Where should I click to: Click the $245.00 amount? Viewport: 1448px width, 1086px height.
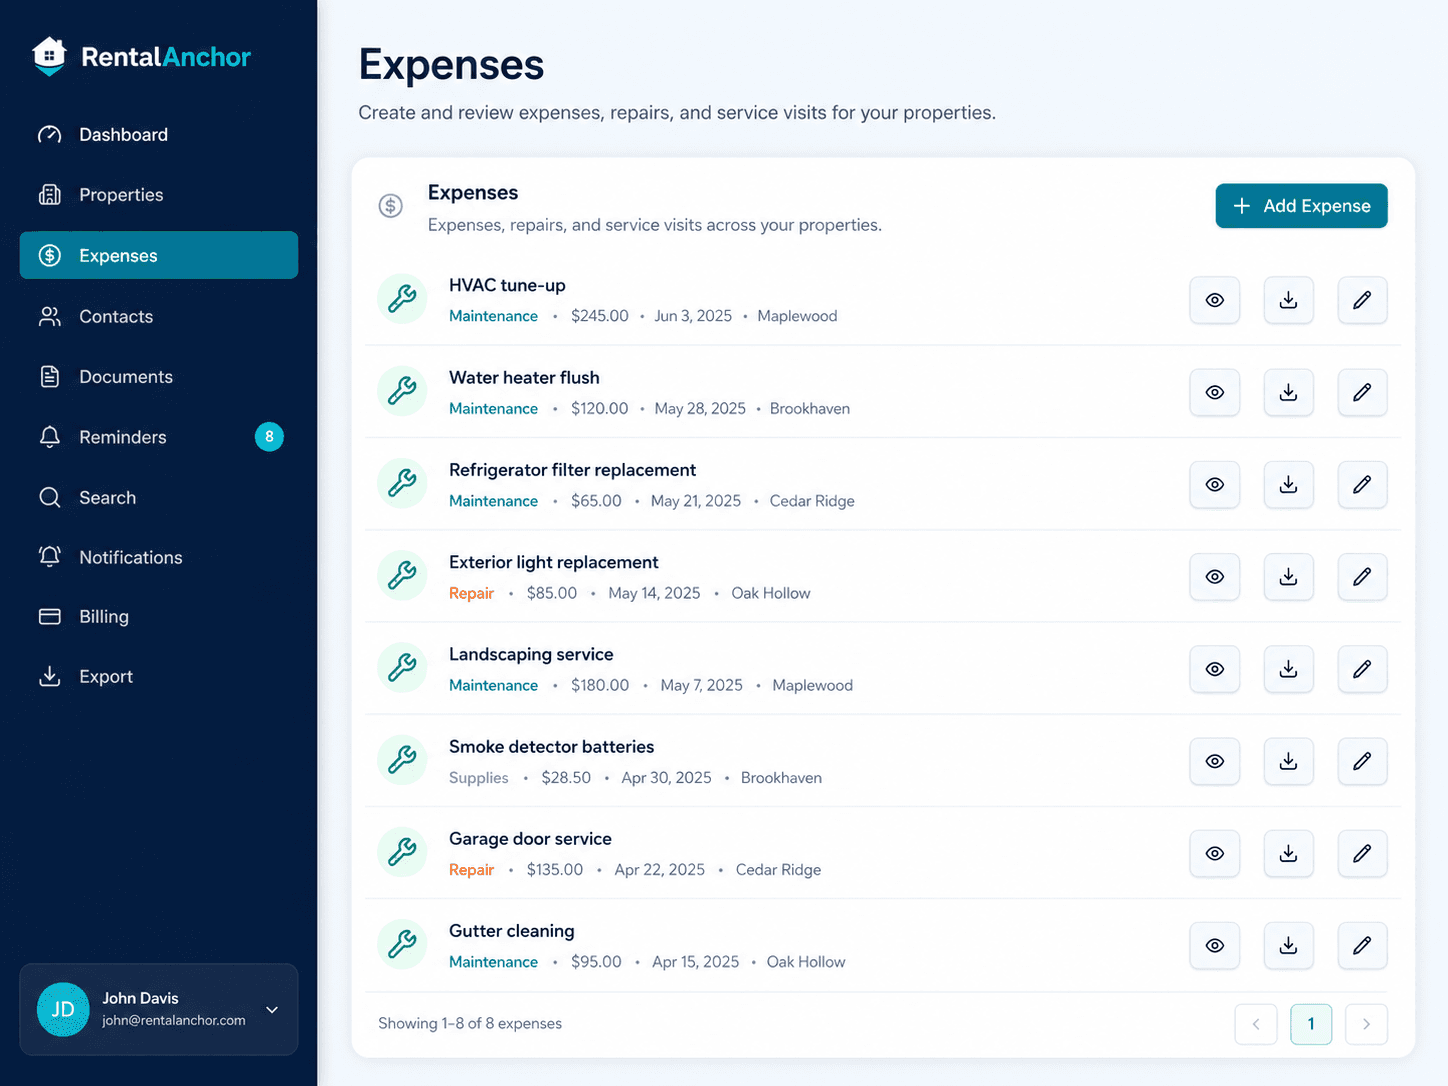click(x=600, y=316)
